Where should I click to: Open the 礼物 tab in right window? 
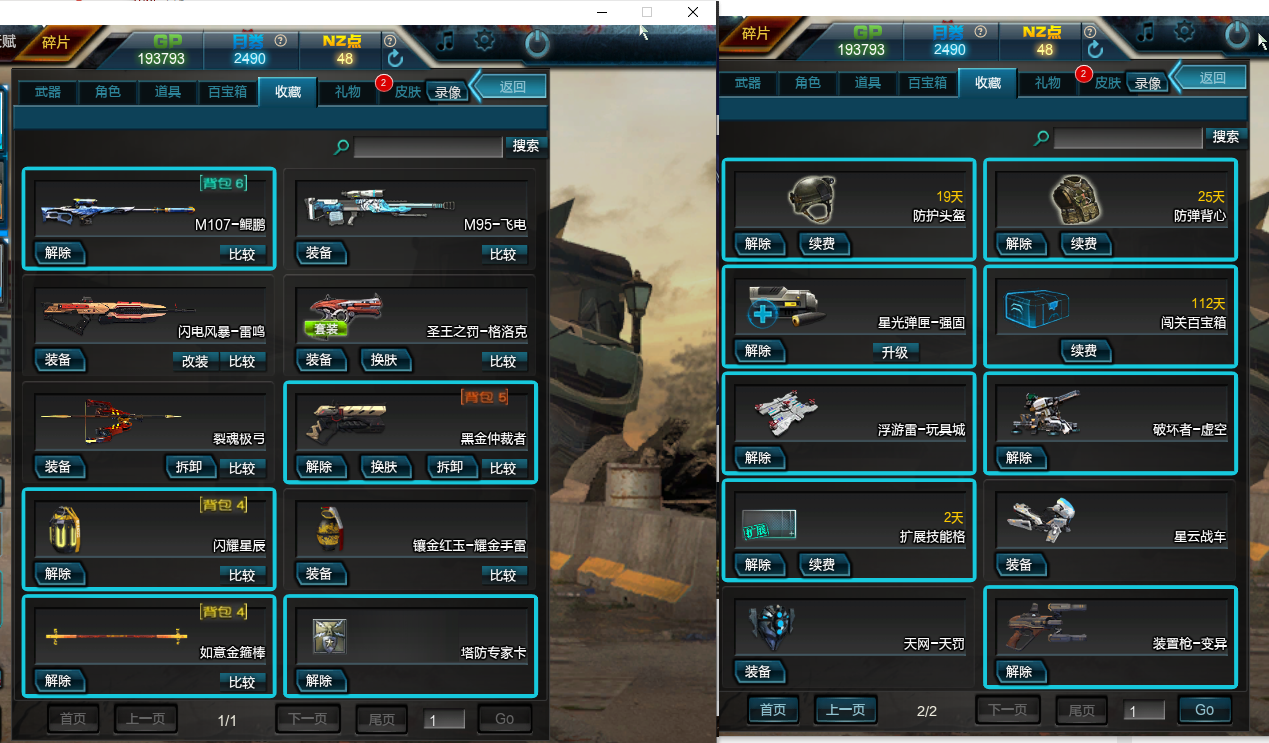coord(1048,83)
